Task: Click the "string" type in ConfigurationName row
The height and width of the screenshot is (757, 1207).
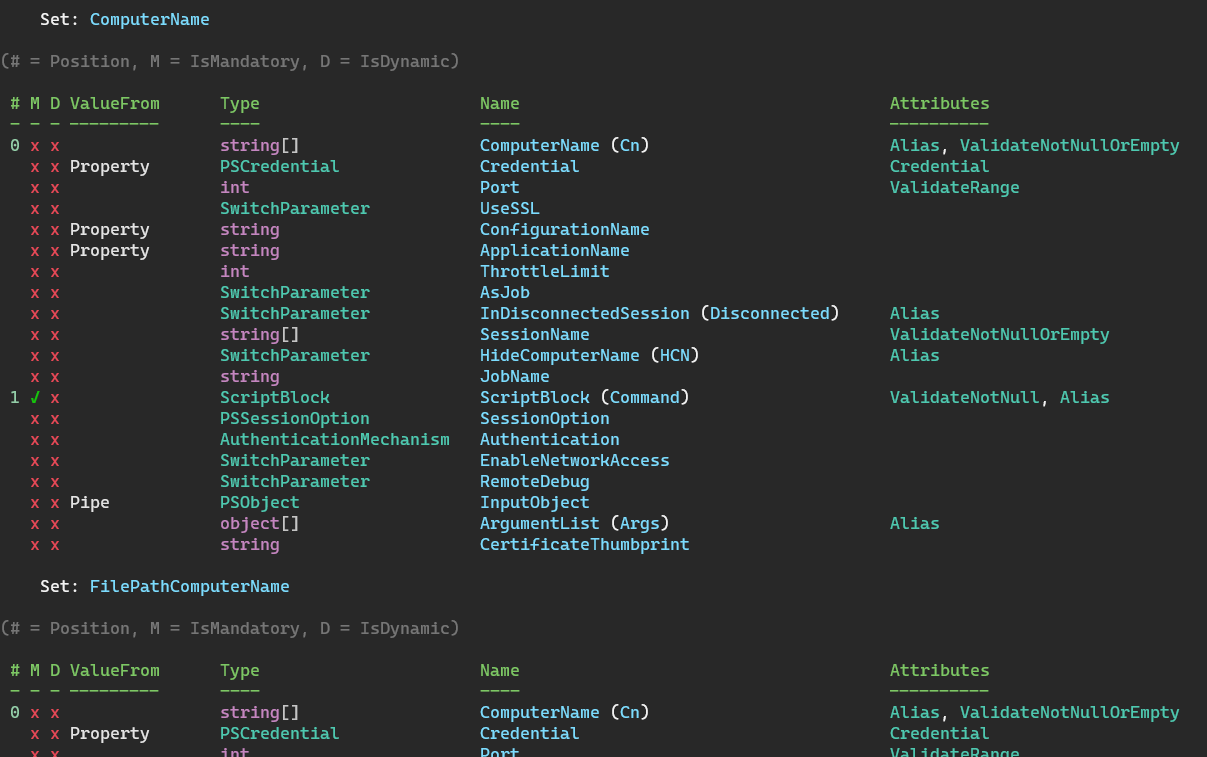Action: pos(250,229)
